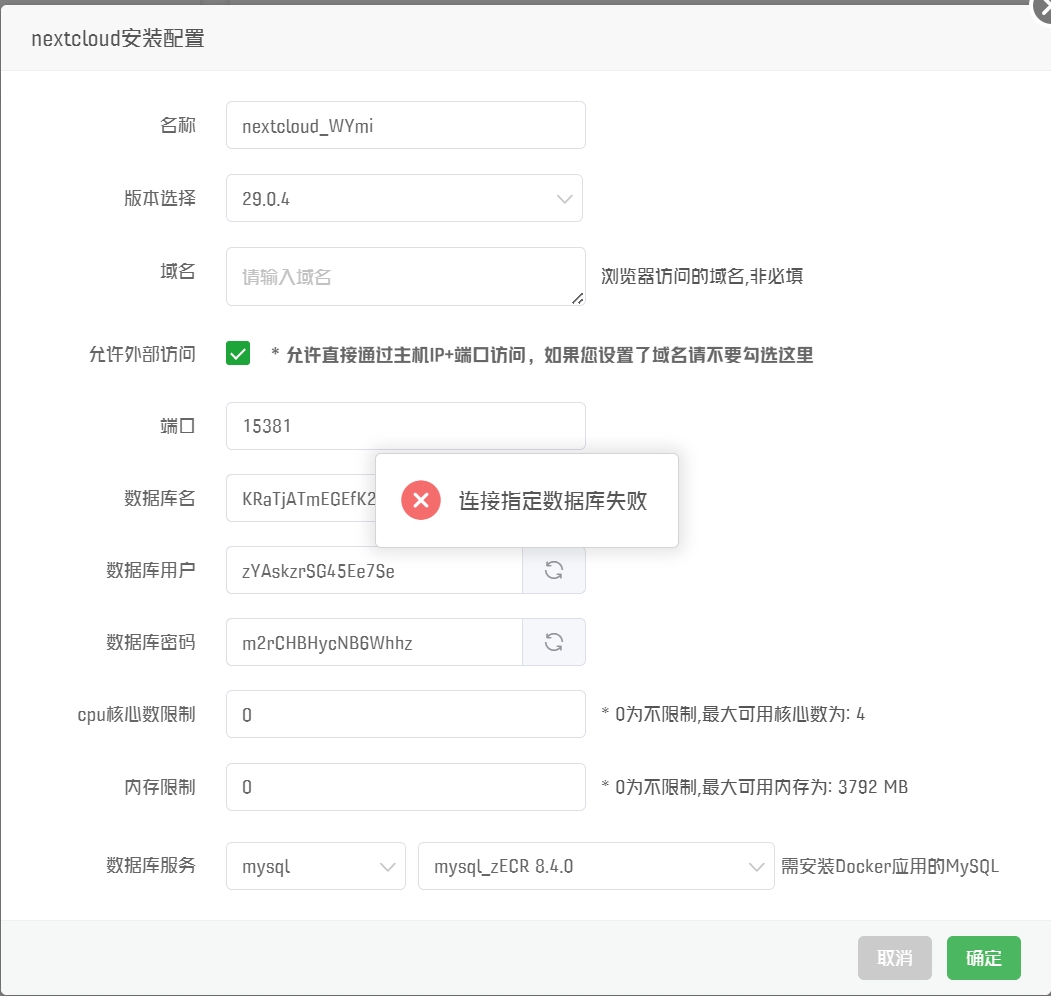Click the memory limit input field
1051x996 pixels.
[406, 787]
